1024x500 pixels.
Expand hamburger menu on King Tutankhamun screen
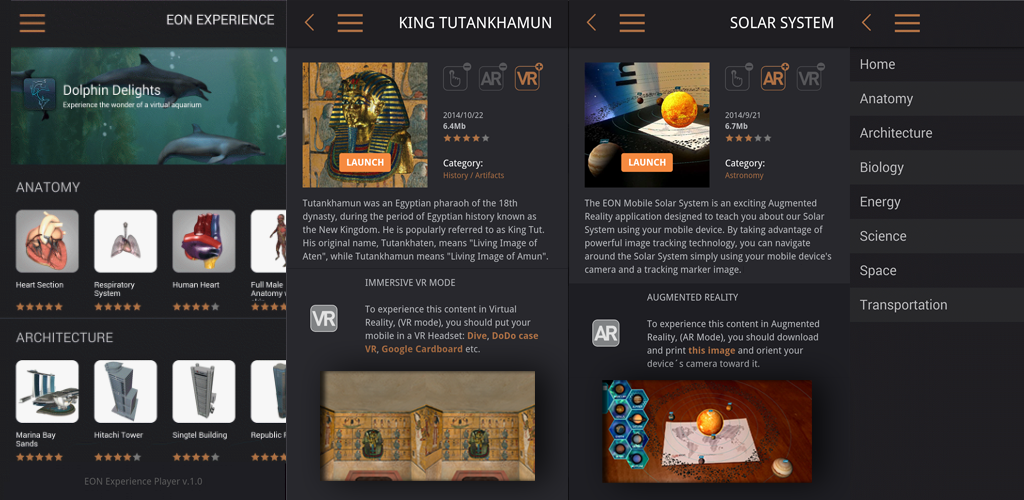(x=350, y=23)
